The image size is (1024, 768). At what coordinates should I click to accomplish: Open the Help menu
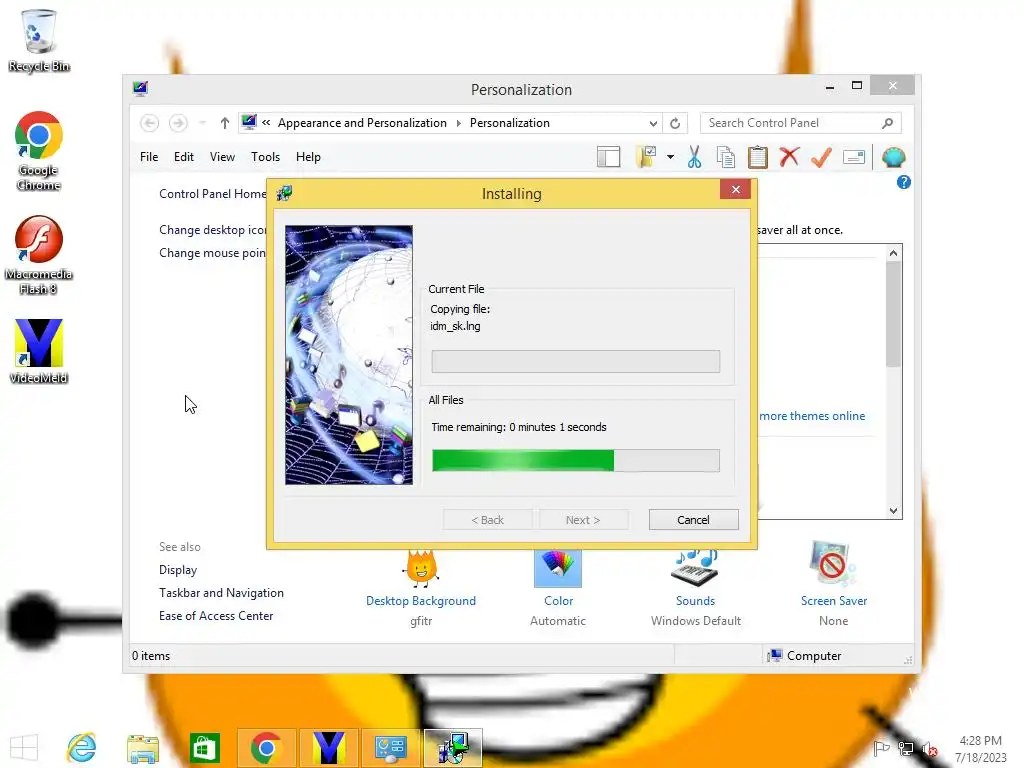pyautogui.click(x=308, y=157)
